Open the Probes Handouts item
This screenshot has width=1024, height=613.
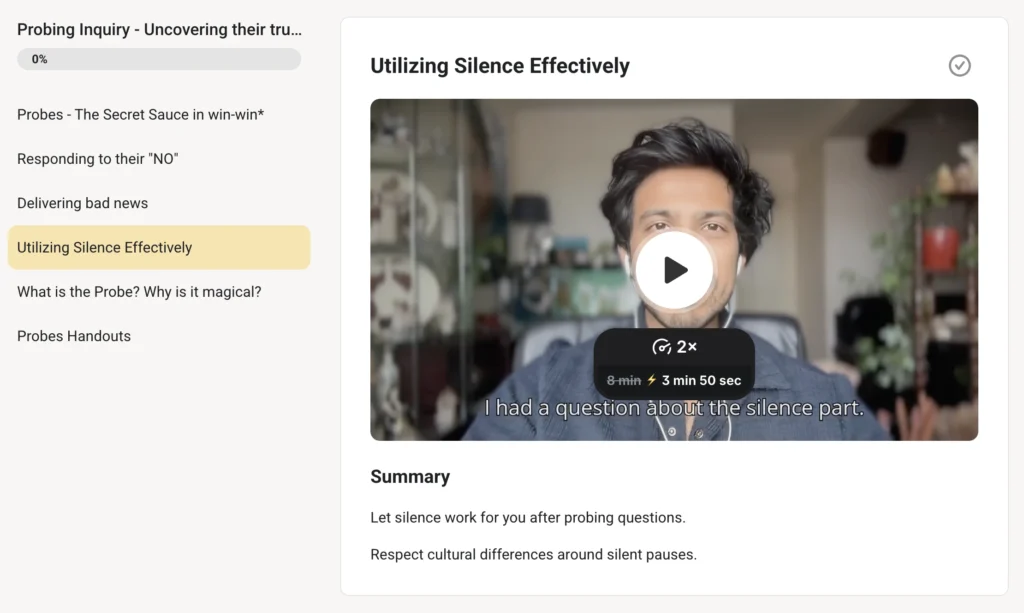point(74,336)
